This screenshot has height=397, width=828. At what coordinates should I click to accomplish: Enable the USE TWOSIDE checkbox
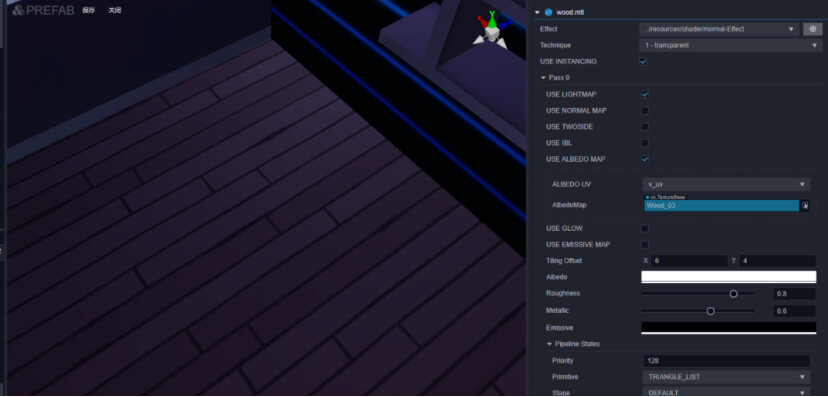645,127
